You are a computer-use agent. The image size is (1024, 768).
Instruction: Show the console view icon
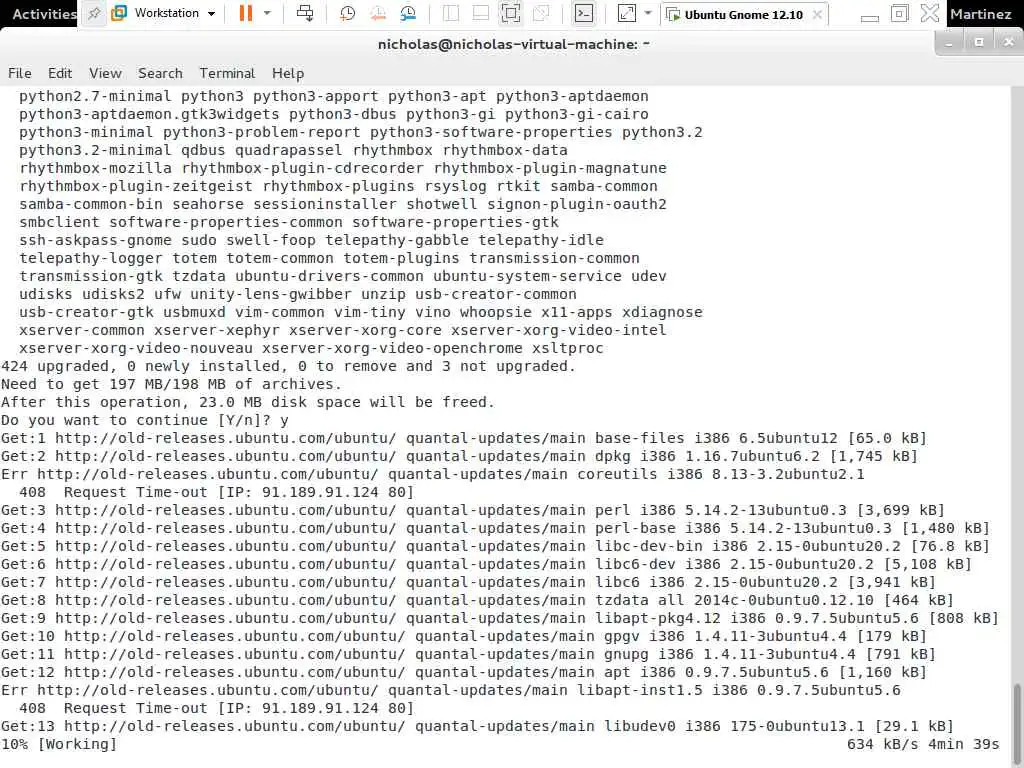(x=584, y=13)
